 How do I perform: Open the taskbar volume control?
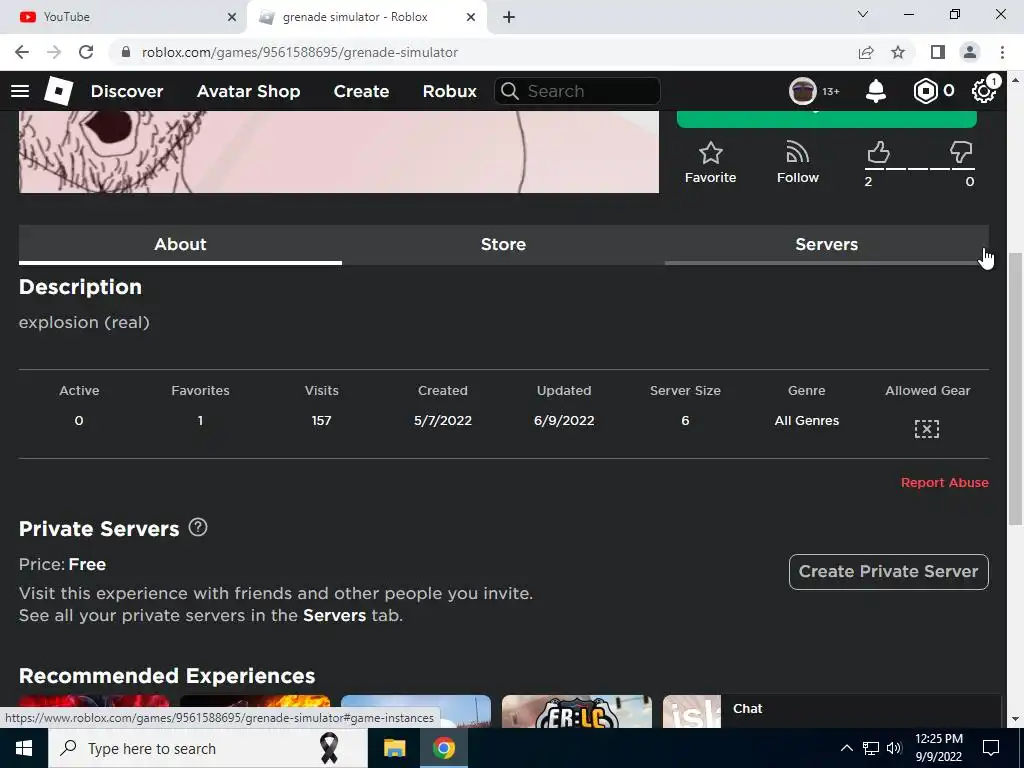point(894,748)
